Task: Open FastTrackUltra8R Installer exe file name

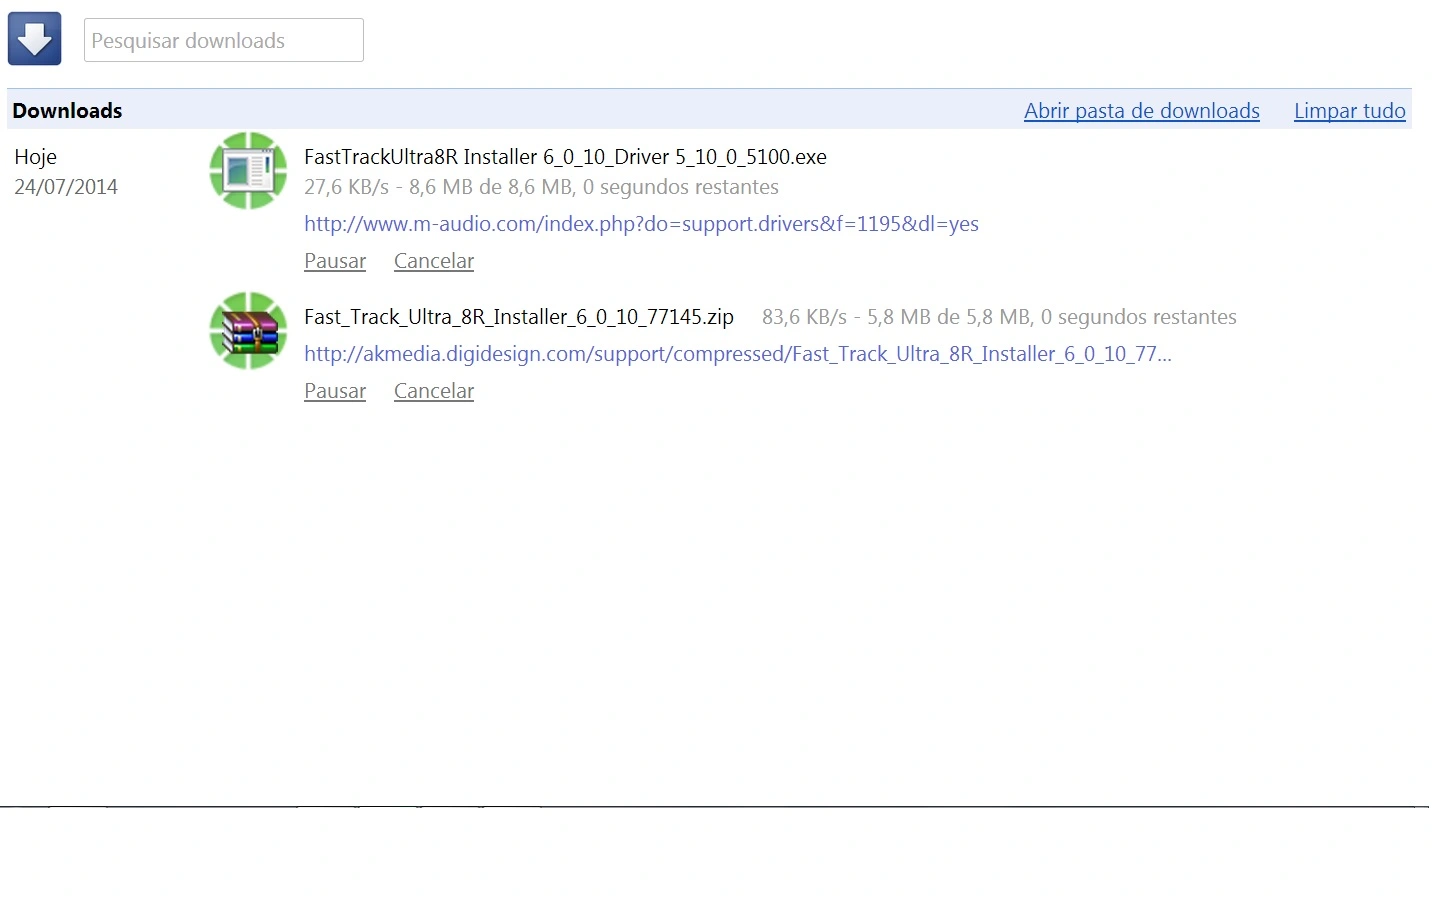Action: tap(565, 157)
